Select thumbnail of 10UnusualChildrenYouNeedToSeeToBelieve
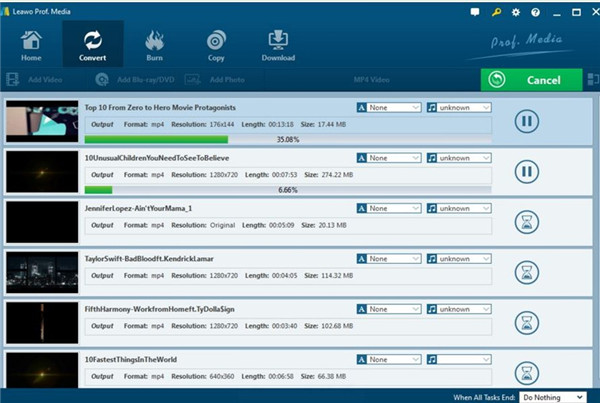The height and width of the screenshot is (403, 600). point(42,171)
